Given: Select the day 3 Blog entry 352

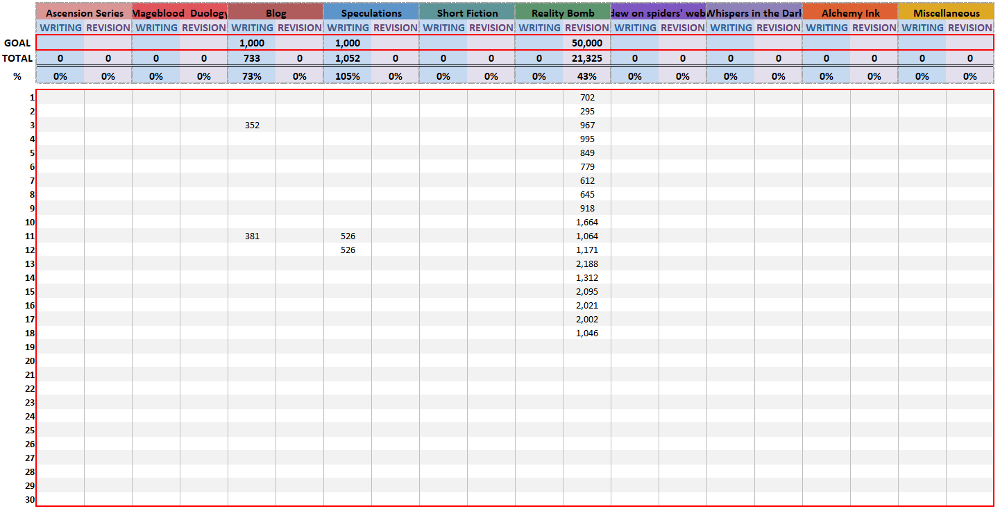Looking at the screenshot, I should coord(252,125).
